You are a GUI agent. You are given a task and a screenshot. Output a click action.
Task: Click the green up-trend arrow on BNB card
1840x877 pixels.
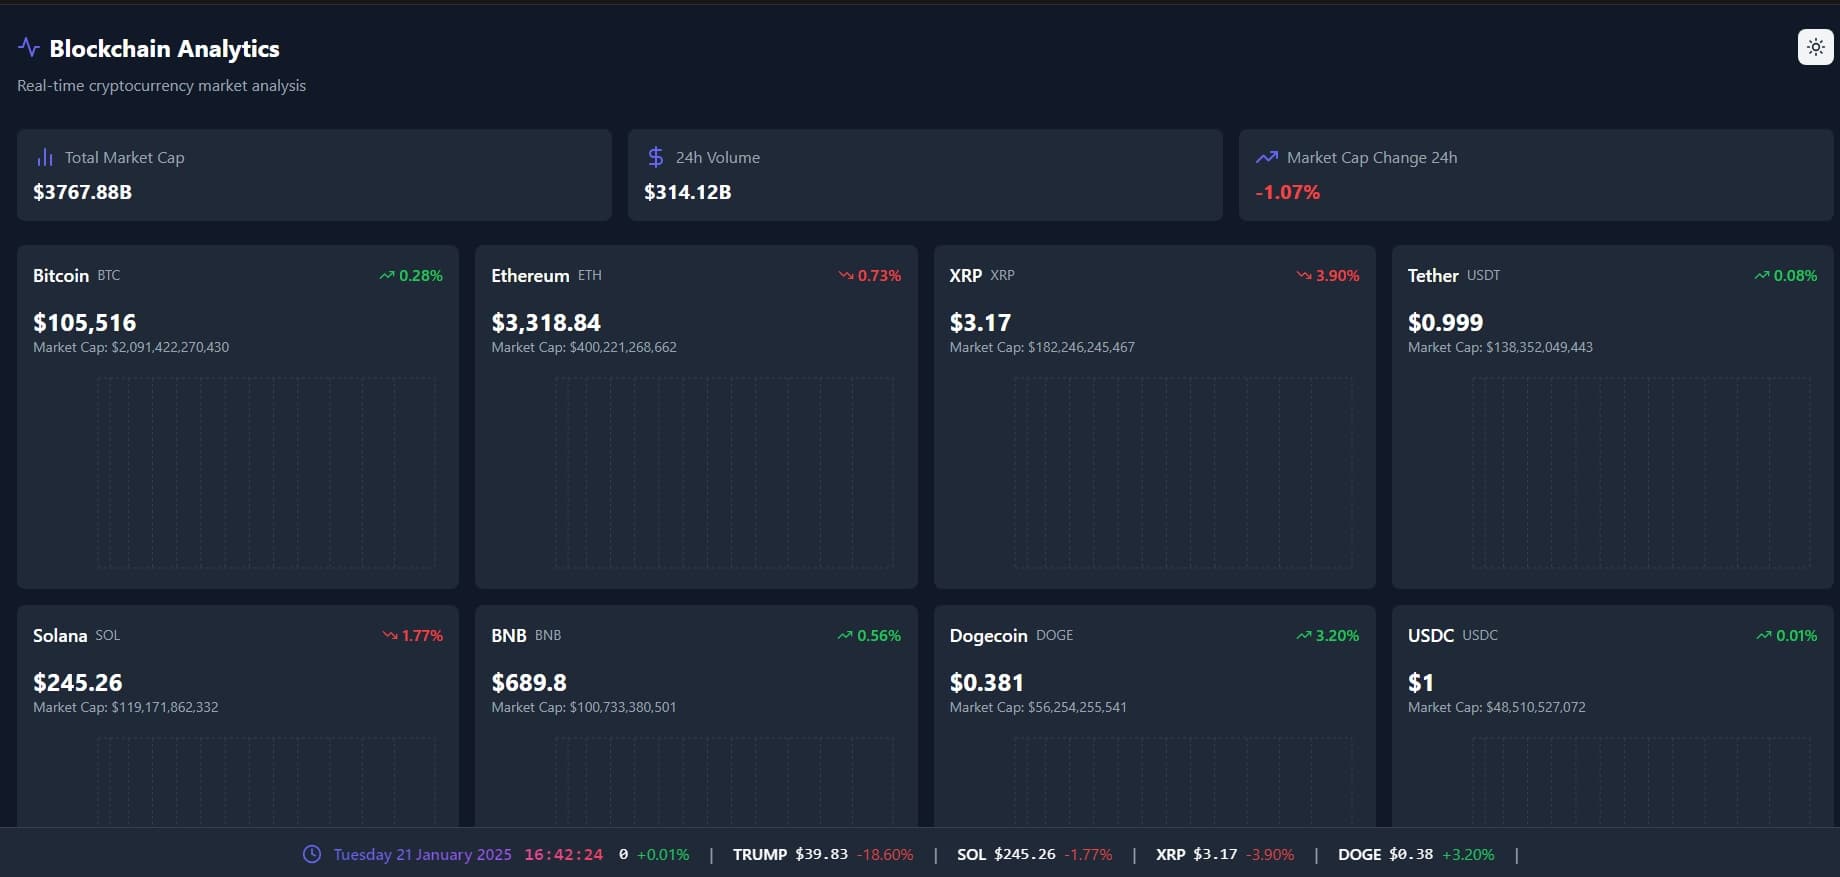click(x=845, y=635)
